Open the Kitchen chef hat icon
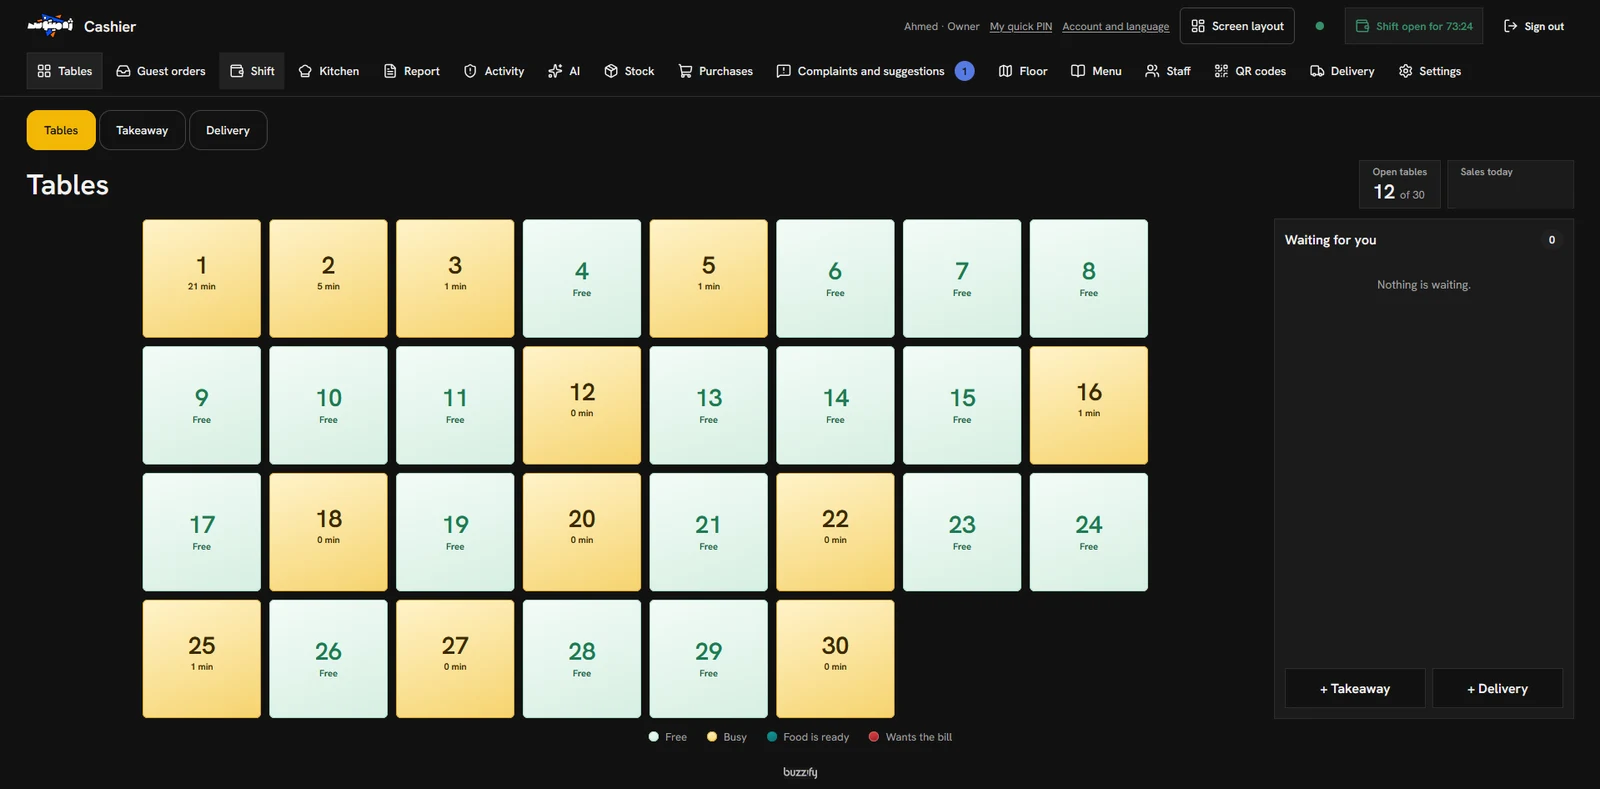 pyautogui.click(x=305, y=71)
